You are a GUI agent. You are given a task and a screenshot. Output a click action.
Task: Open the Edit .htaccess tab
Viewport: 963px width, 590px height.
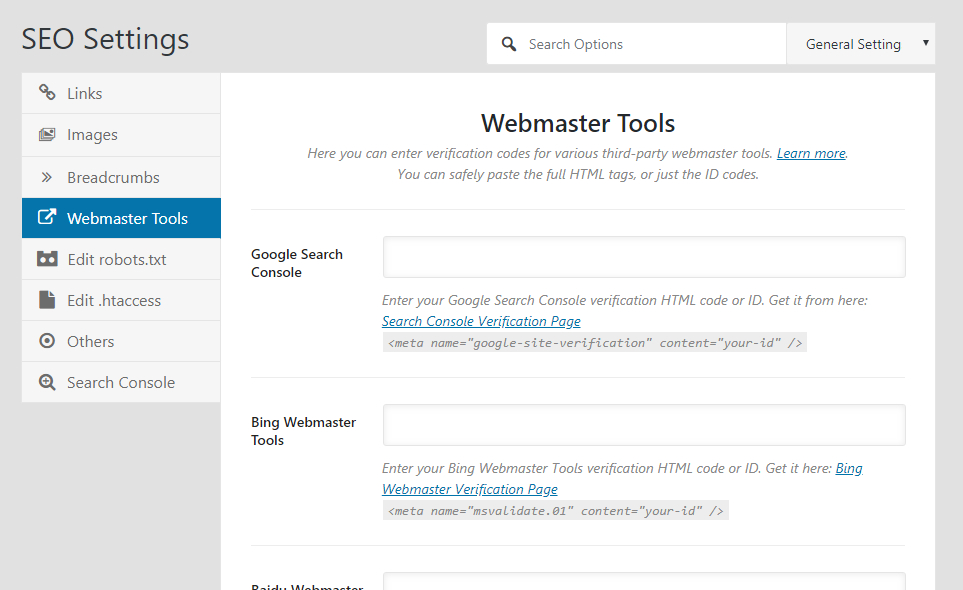coord(121,300)
